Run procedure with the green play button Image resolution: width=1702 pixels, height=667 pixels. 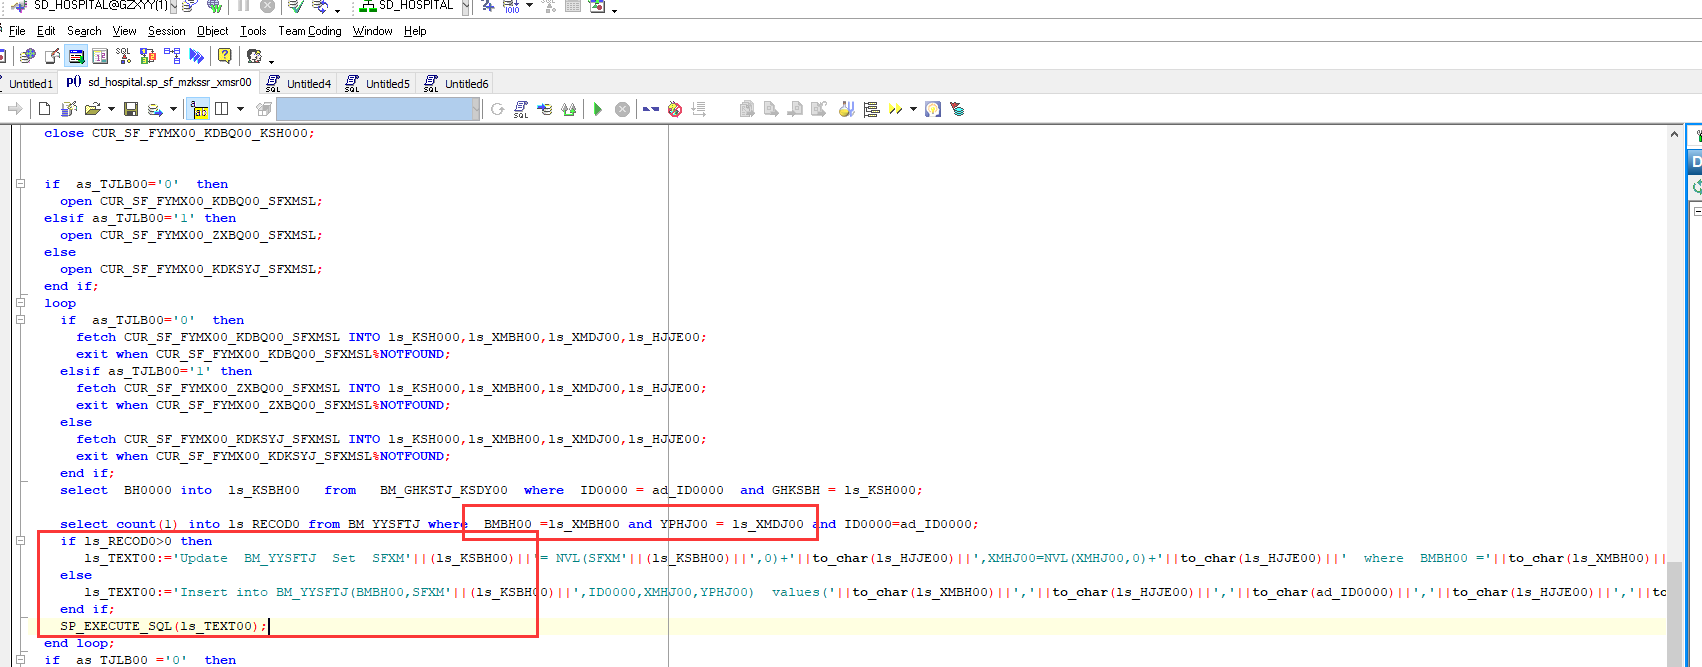(598, 109)
